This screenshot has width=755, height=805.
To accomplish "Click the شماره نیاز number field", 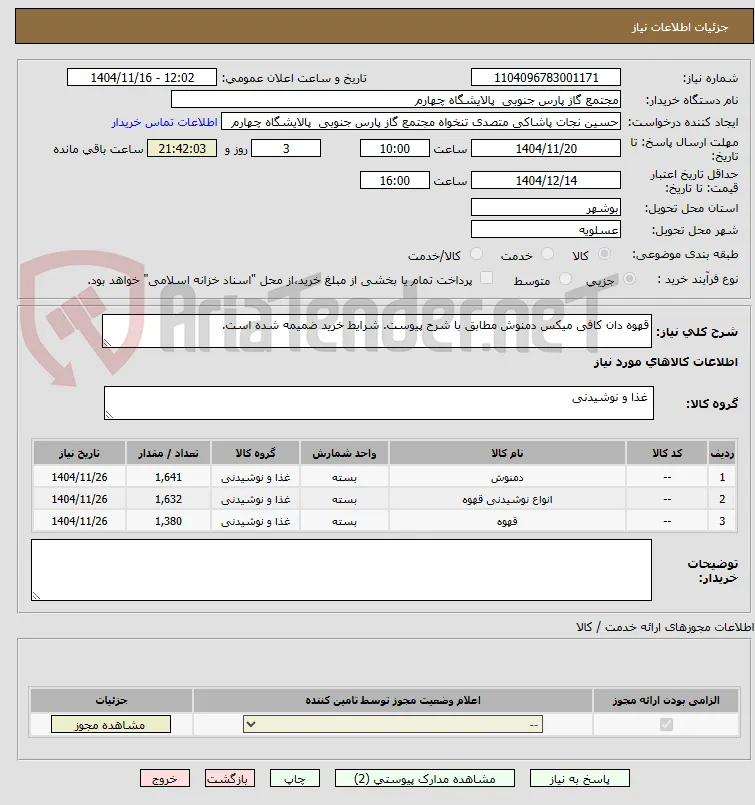I will 546,78.
